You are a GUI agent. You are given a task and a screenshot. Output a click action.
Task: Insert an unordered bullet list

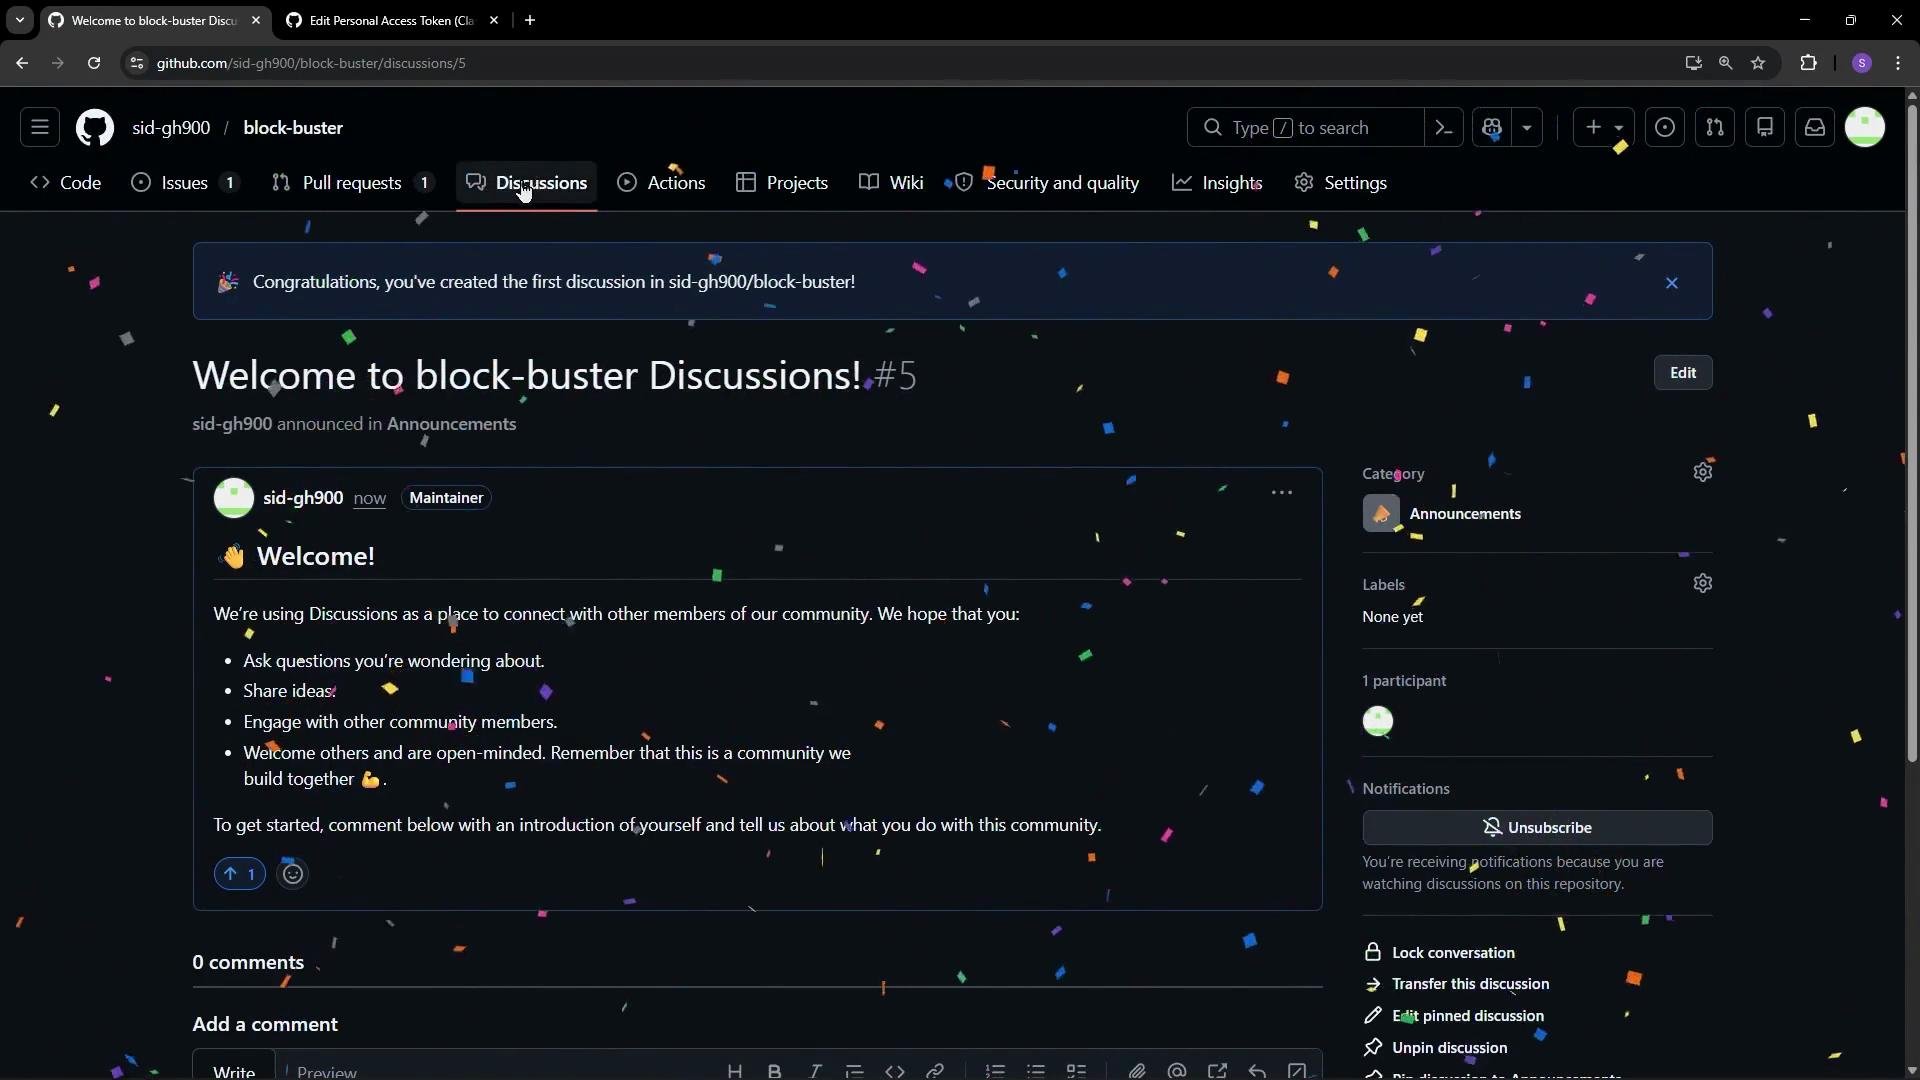coord(1036,1071)
